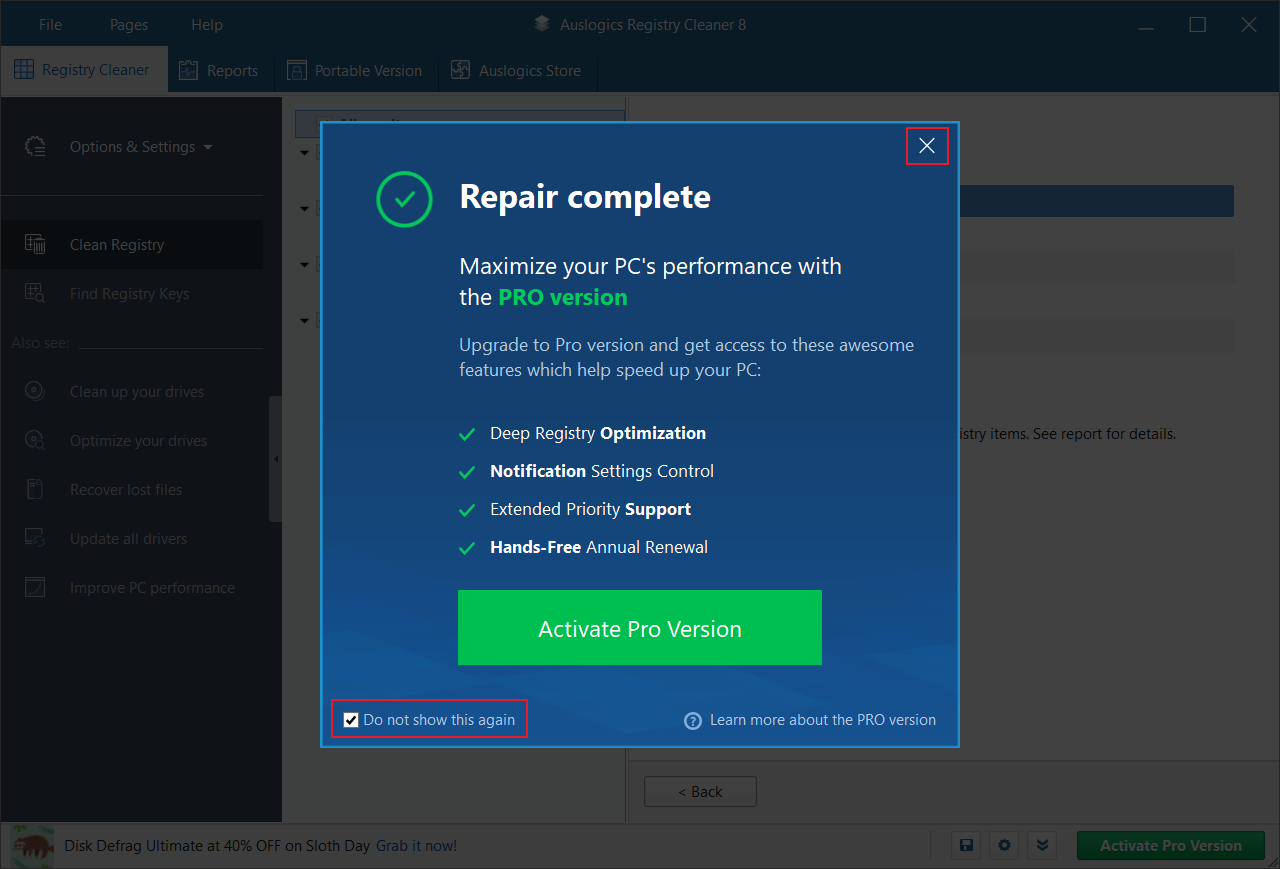This screenshot has width=1280, height=869.
Task: Click the Back button
Action: (700, 791)
